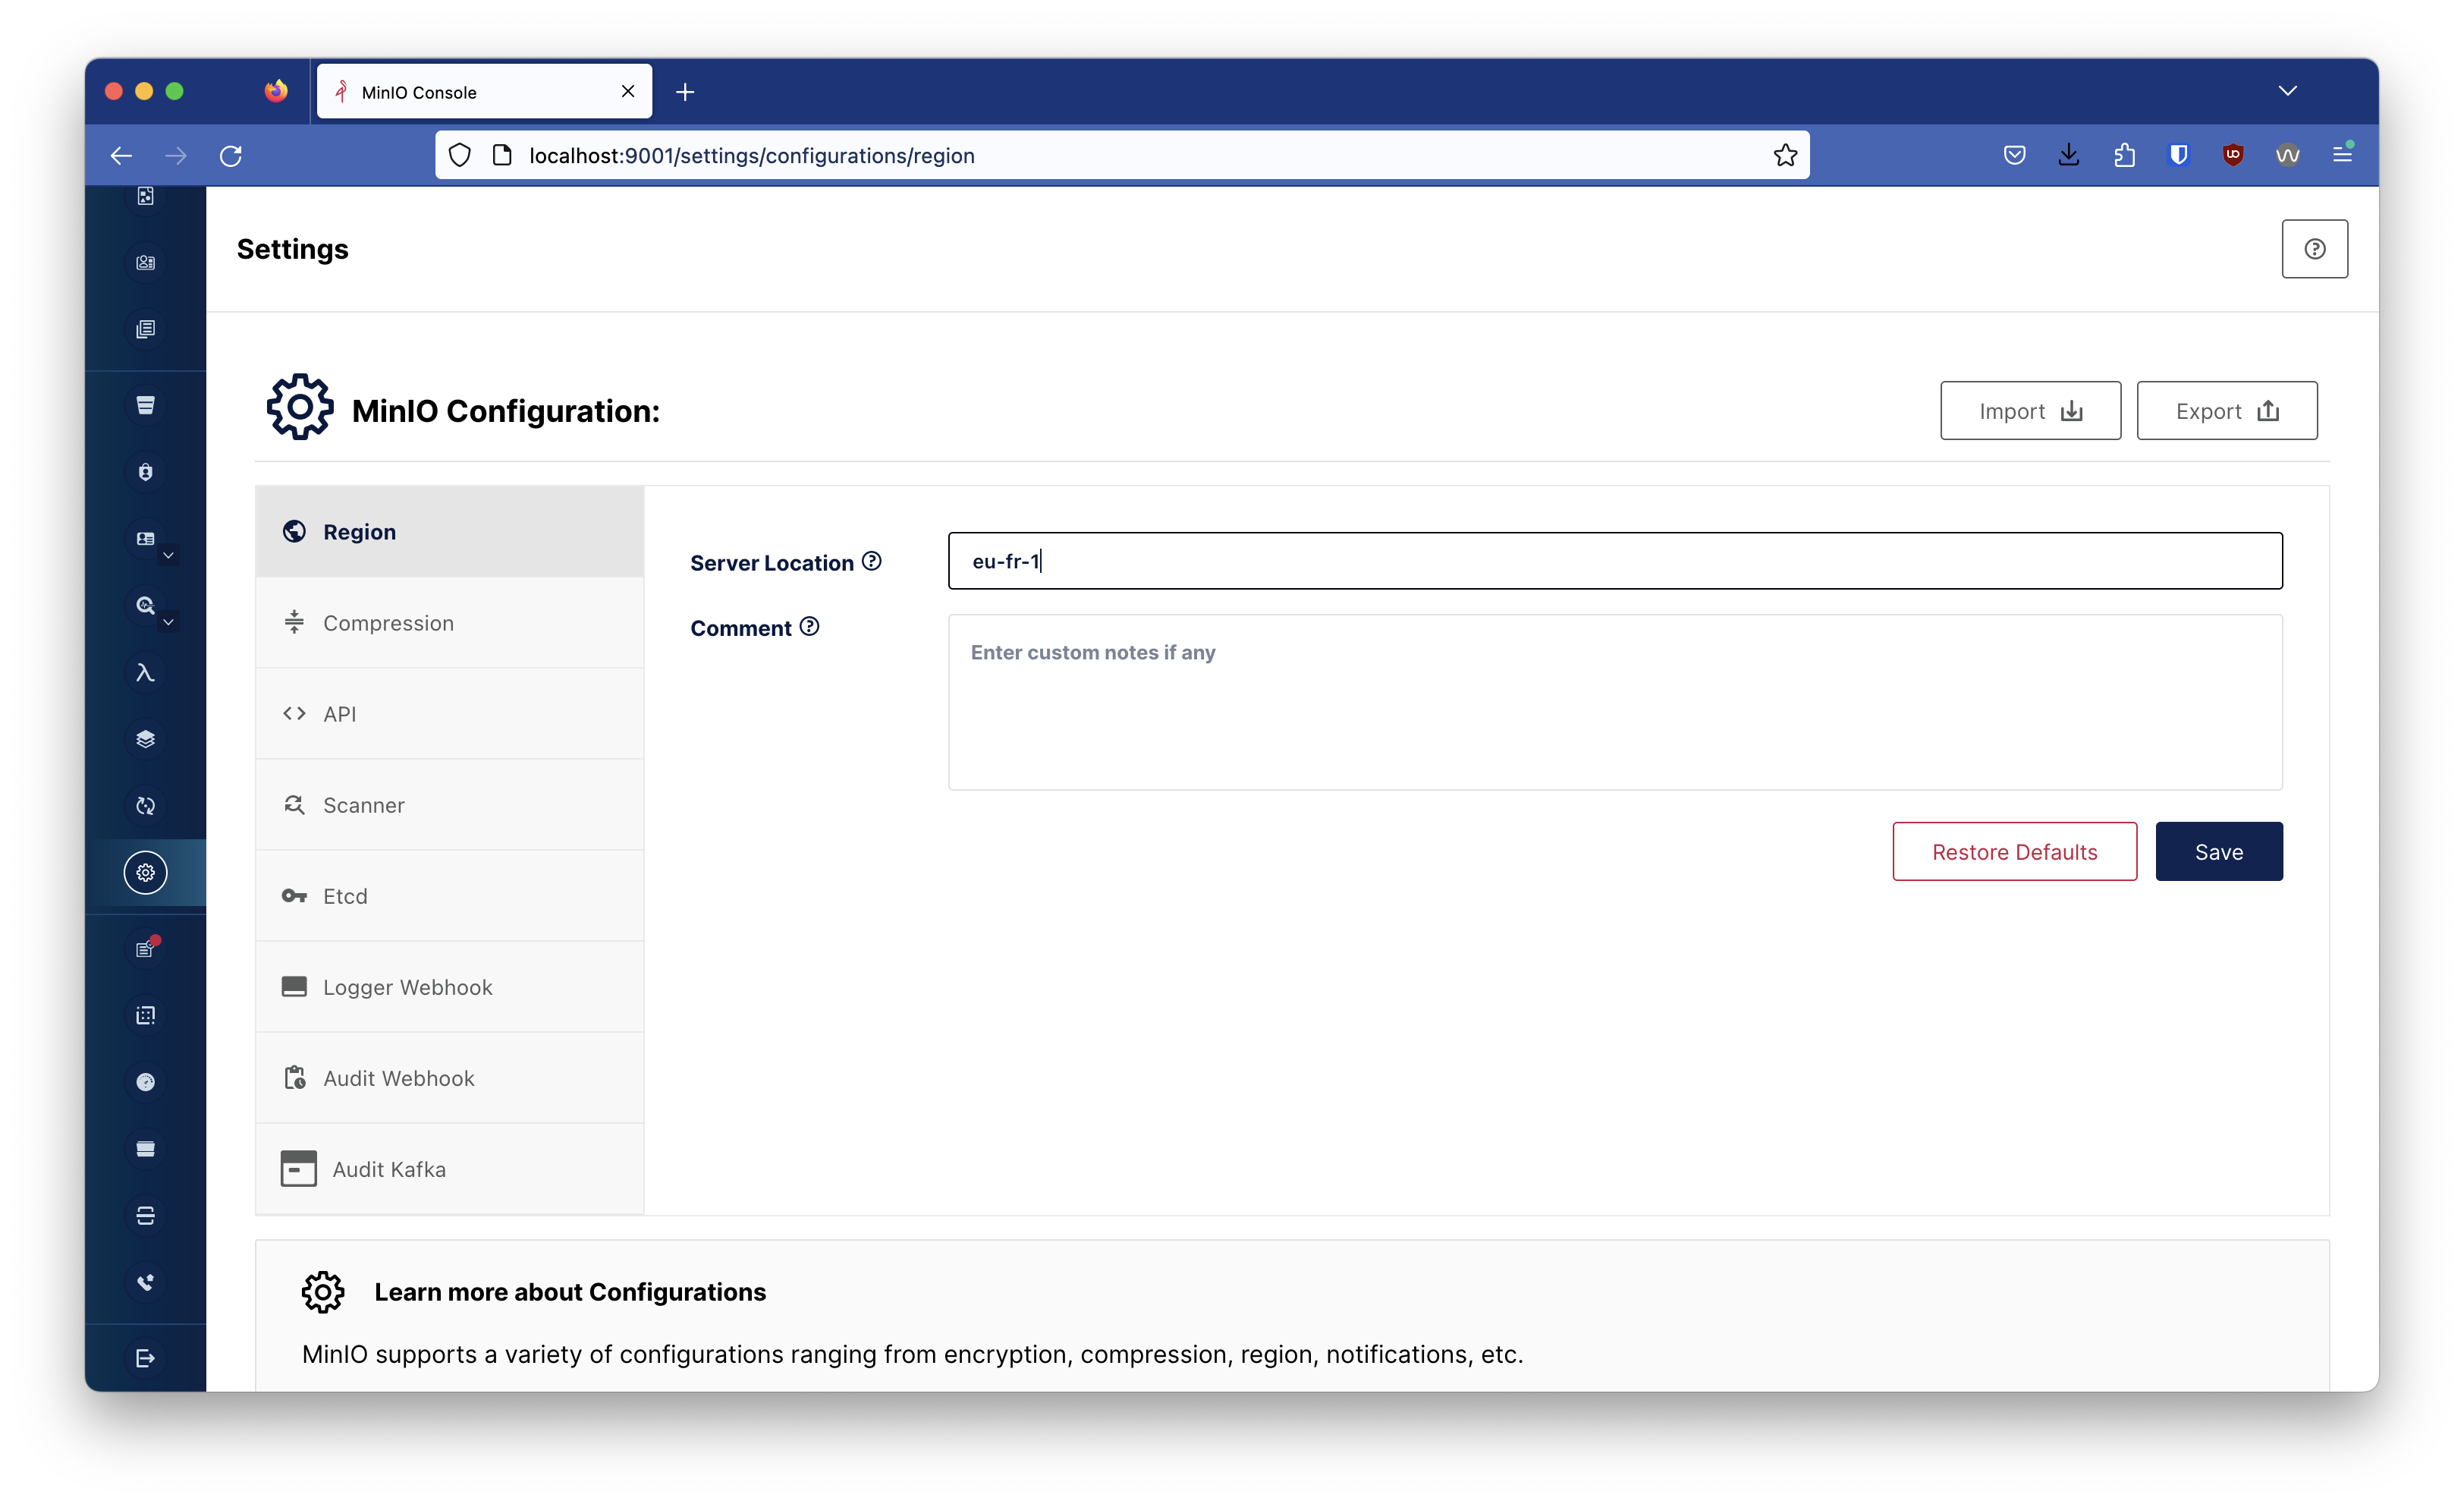Select the Etcd configuration option
The image size is (2464, 1504).
449,895
